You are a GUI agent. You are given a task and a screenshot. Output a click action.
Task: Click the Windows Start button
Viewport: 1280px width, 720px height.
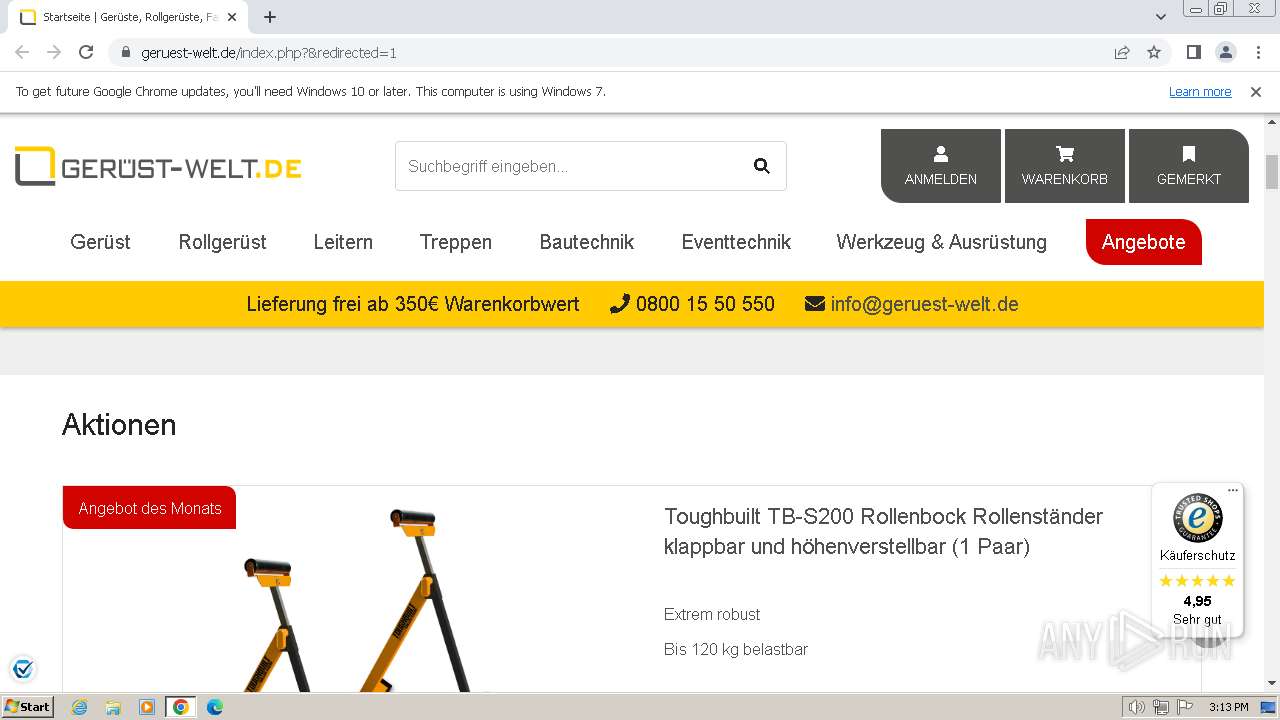tap(28, 707)
